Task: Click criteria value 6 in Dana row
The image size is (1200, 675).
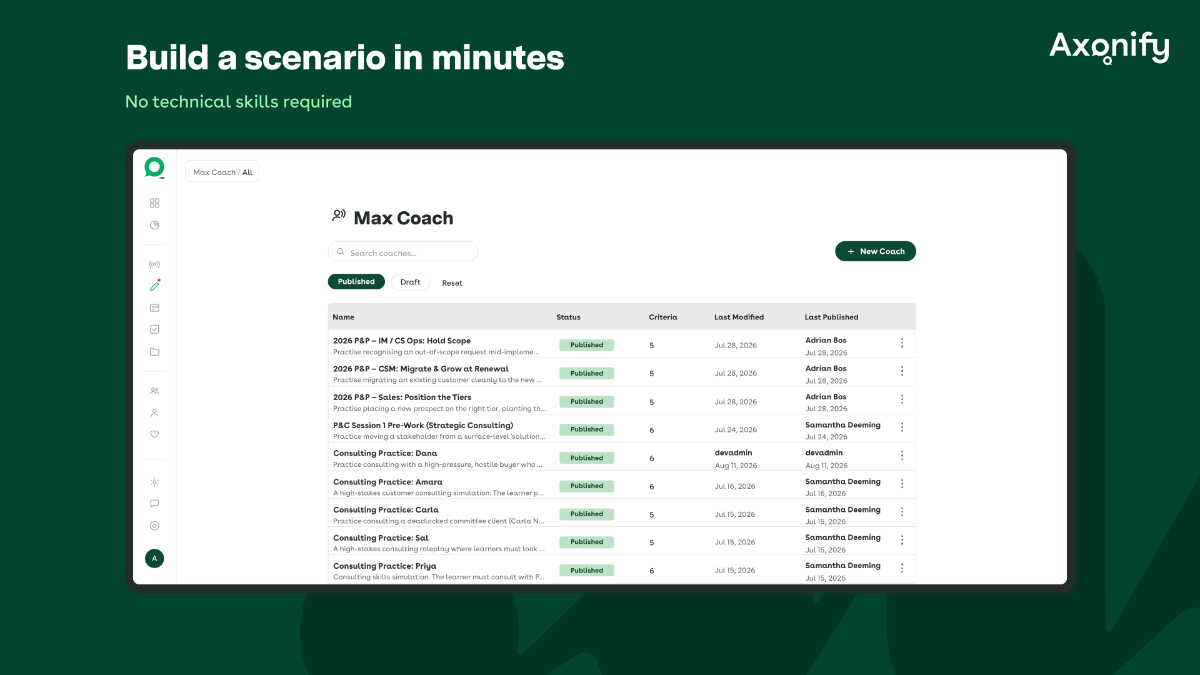Action: (652, 458)
